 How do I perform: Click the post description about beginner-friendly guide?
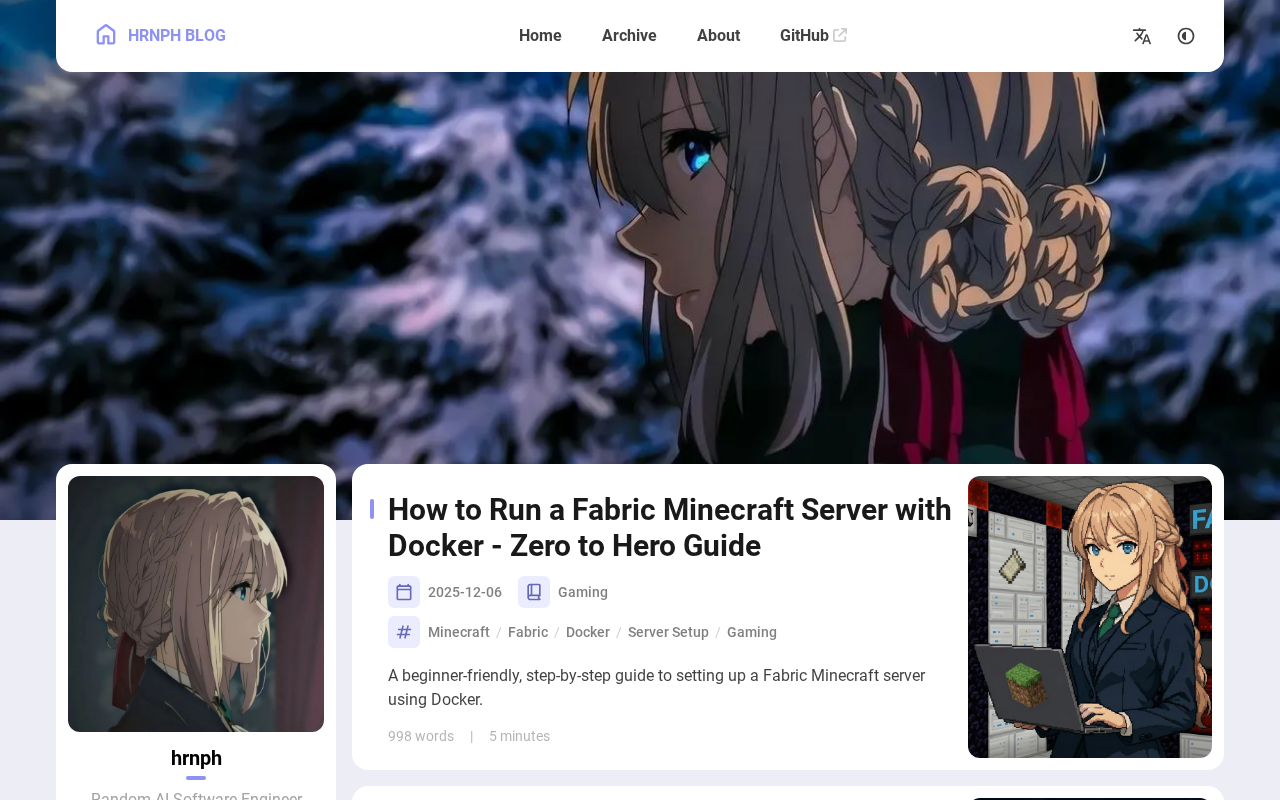tap(657, 688)
